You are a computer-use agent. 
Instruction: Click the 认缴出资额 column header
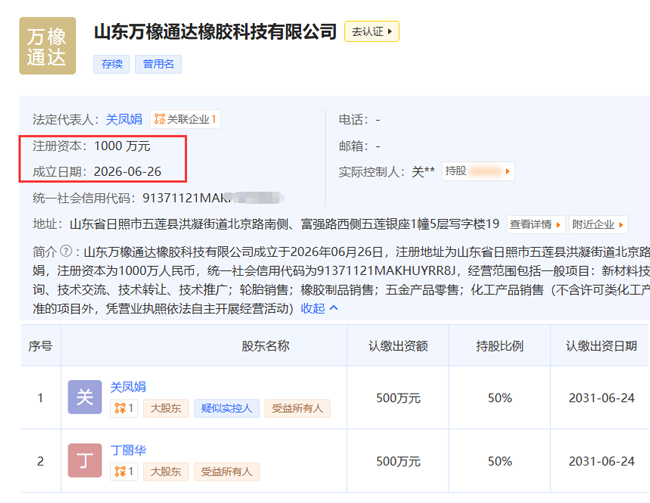(398, 346)
